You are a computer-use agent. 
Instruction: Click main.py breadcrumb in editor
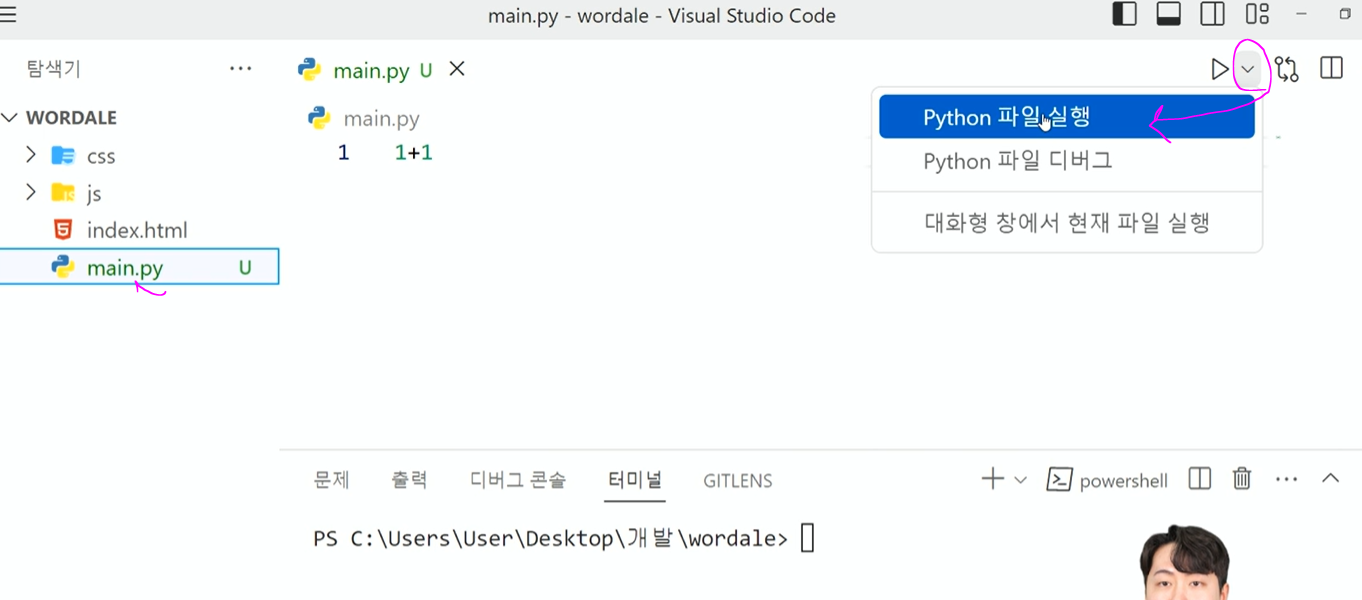coord(381,119)
